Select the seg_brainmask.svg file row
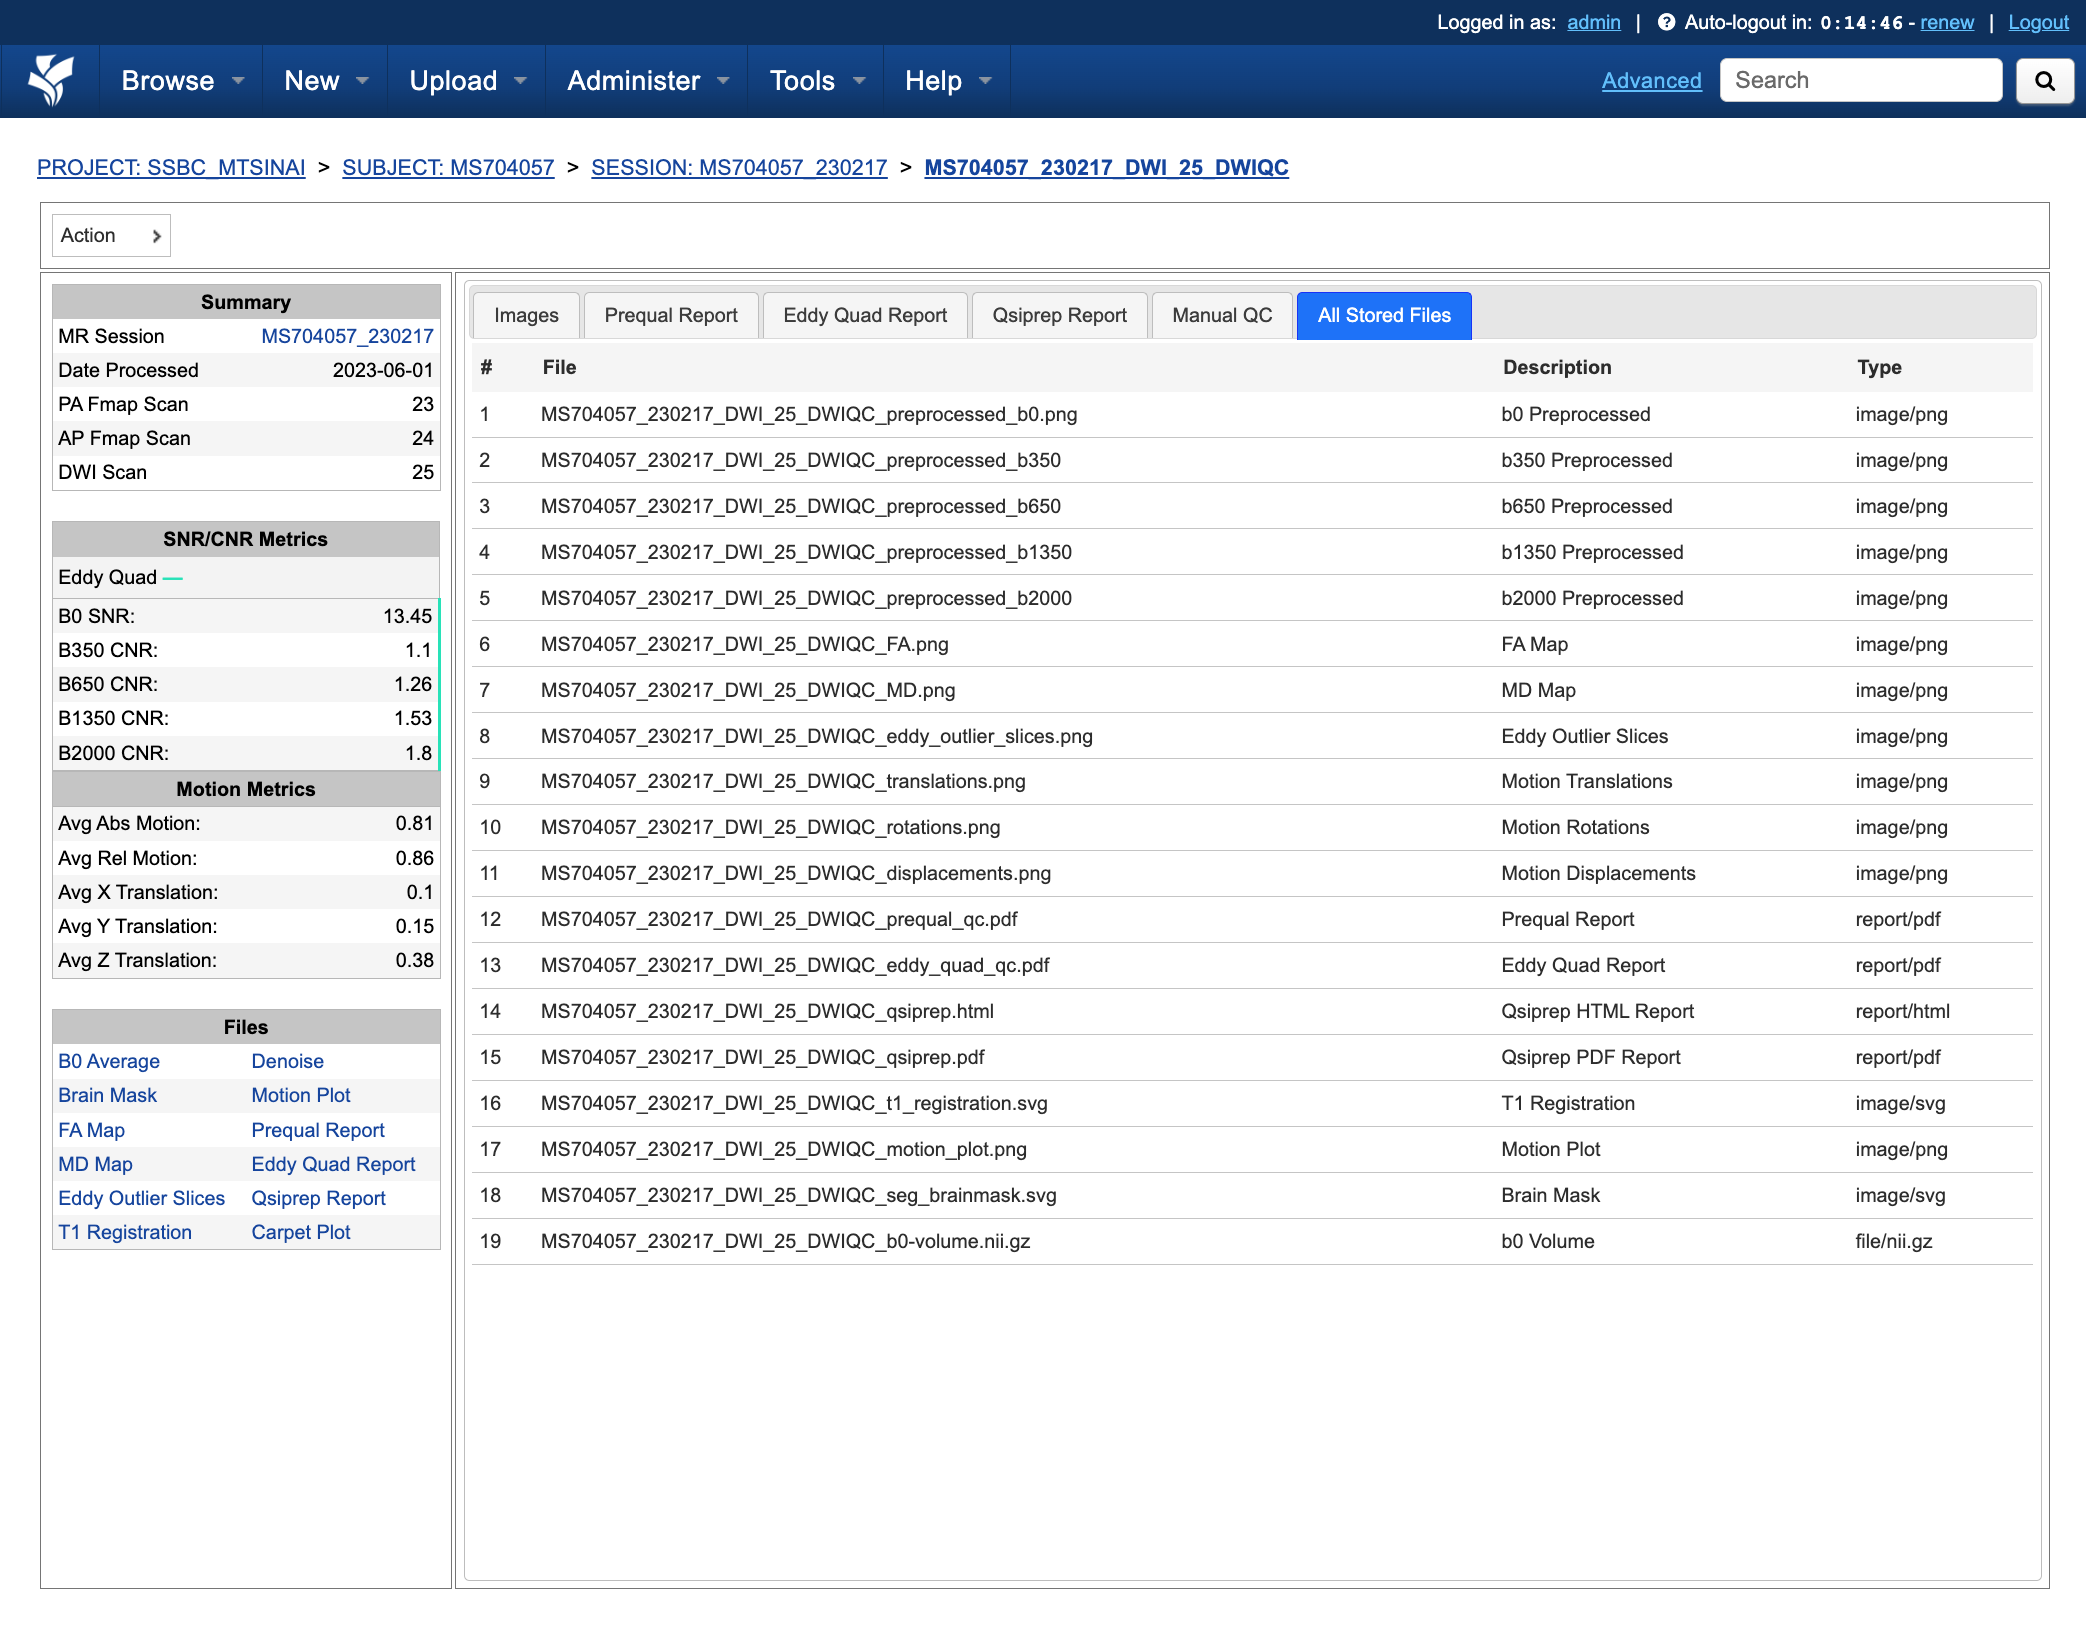 pos(1252,1195)
